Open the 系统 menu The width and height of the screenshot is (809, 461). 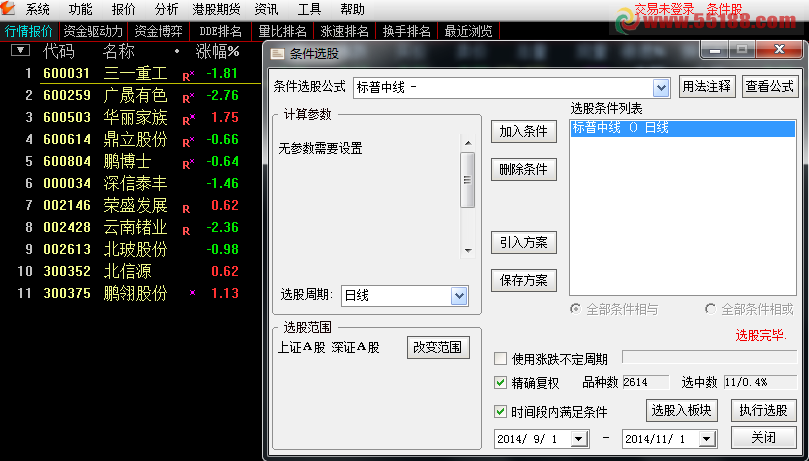click(x=37, y=9)
